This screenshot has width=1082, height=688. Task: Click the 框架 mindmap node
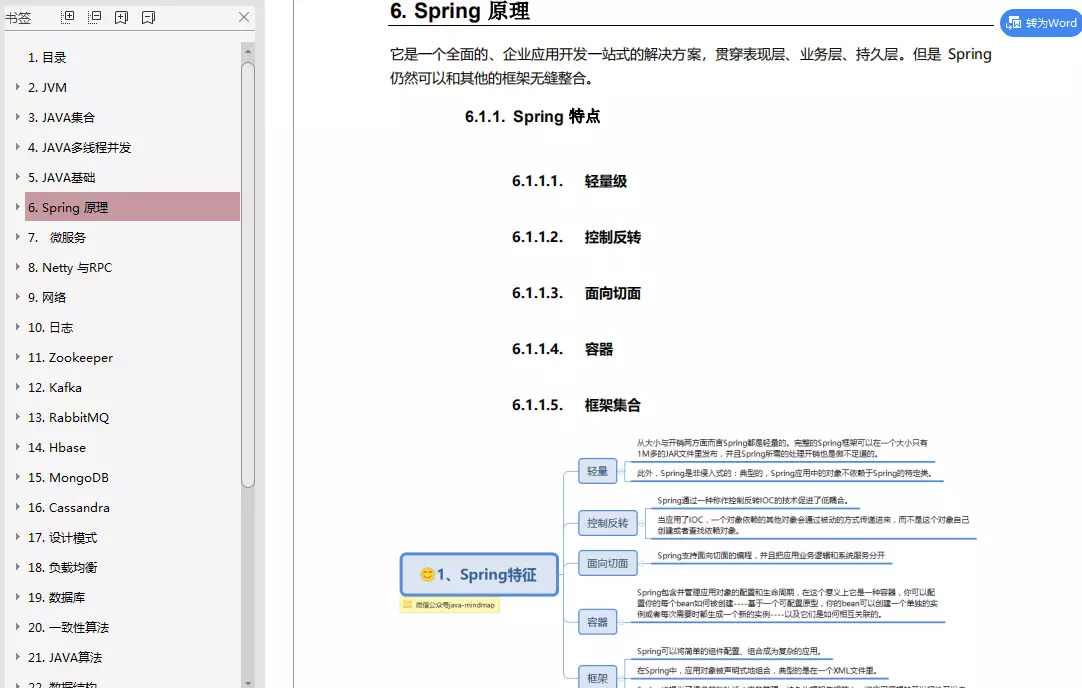(598, 678)
